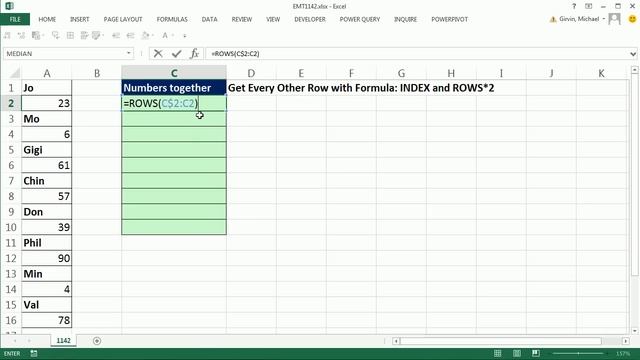Switch to the VIEW ribbon tab

point(273,19)
